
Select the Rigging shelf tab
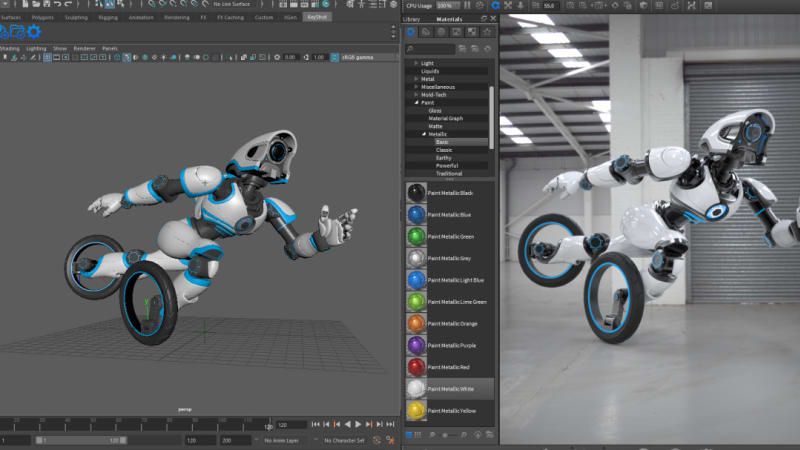click(x=108, y=17)
